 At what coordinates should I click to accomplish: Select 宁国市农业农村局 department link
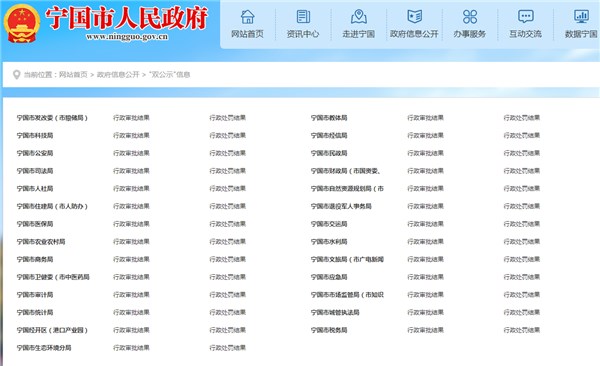pos(41,242)
